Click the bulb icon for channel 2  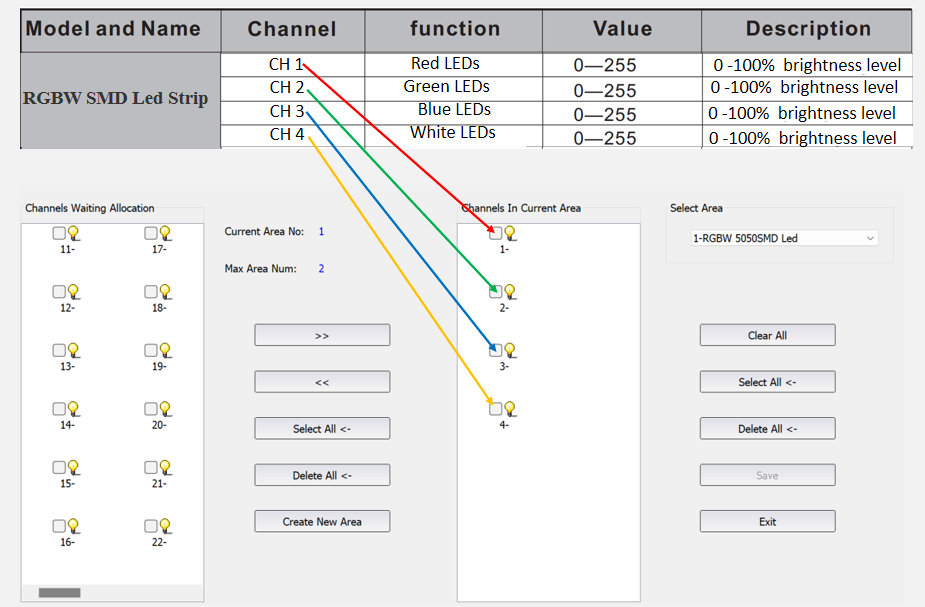tap(510, 292)
